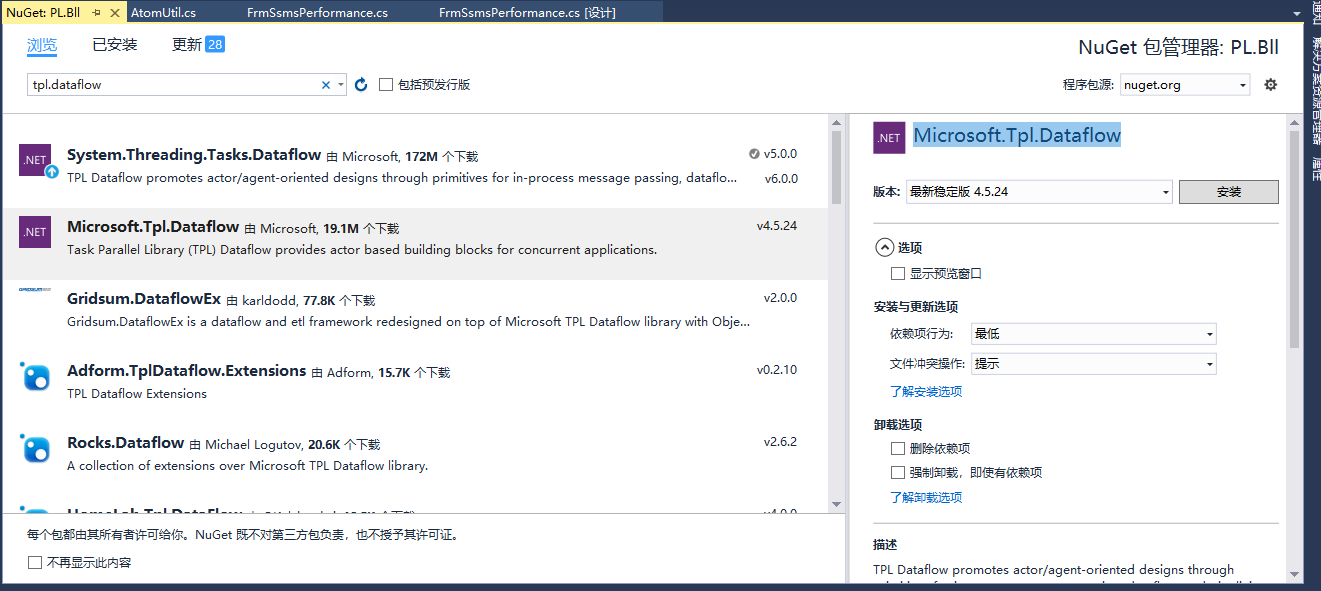Open the 通知 side panel tab

(1315, 11)
